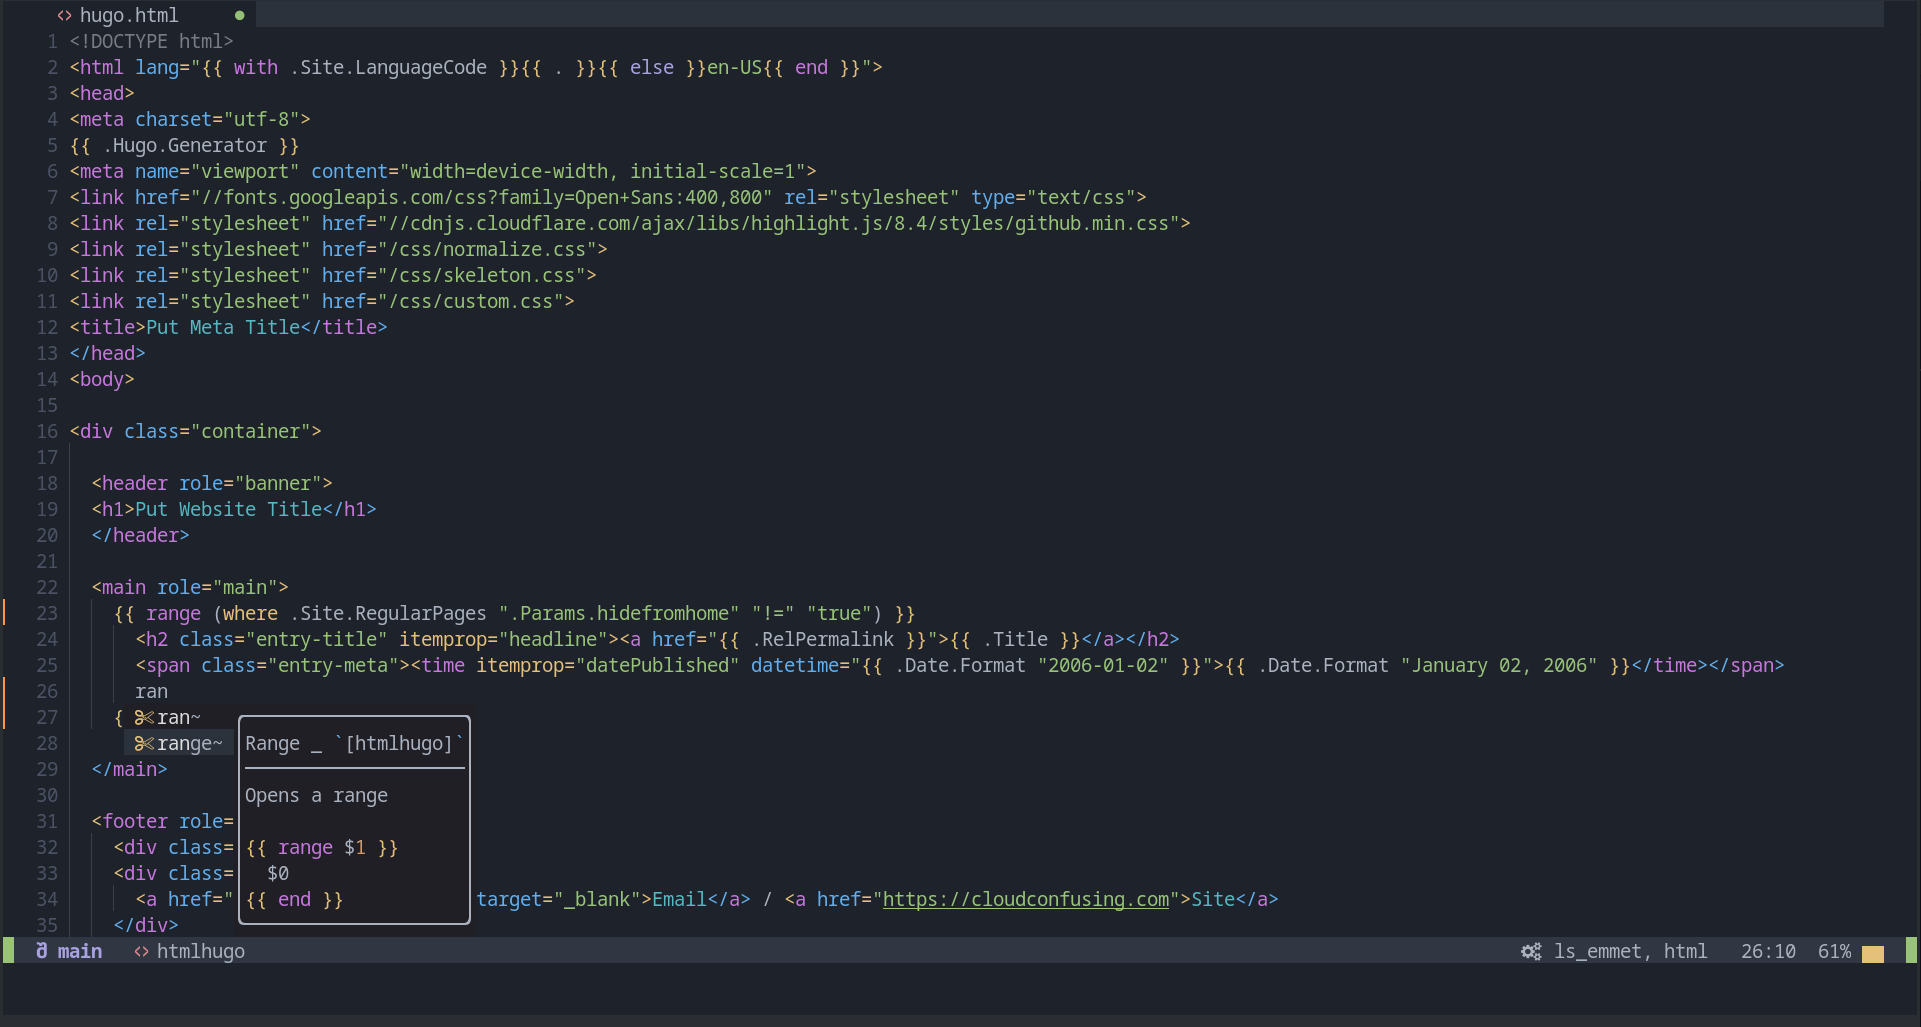Image resolution: width=1921 pixels, height=1027 pixels.
Task: Click the .Site.LanguageCode expression on line 2
Action: tap(388, 67)
